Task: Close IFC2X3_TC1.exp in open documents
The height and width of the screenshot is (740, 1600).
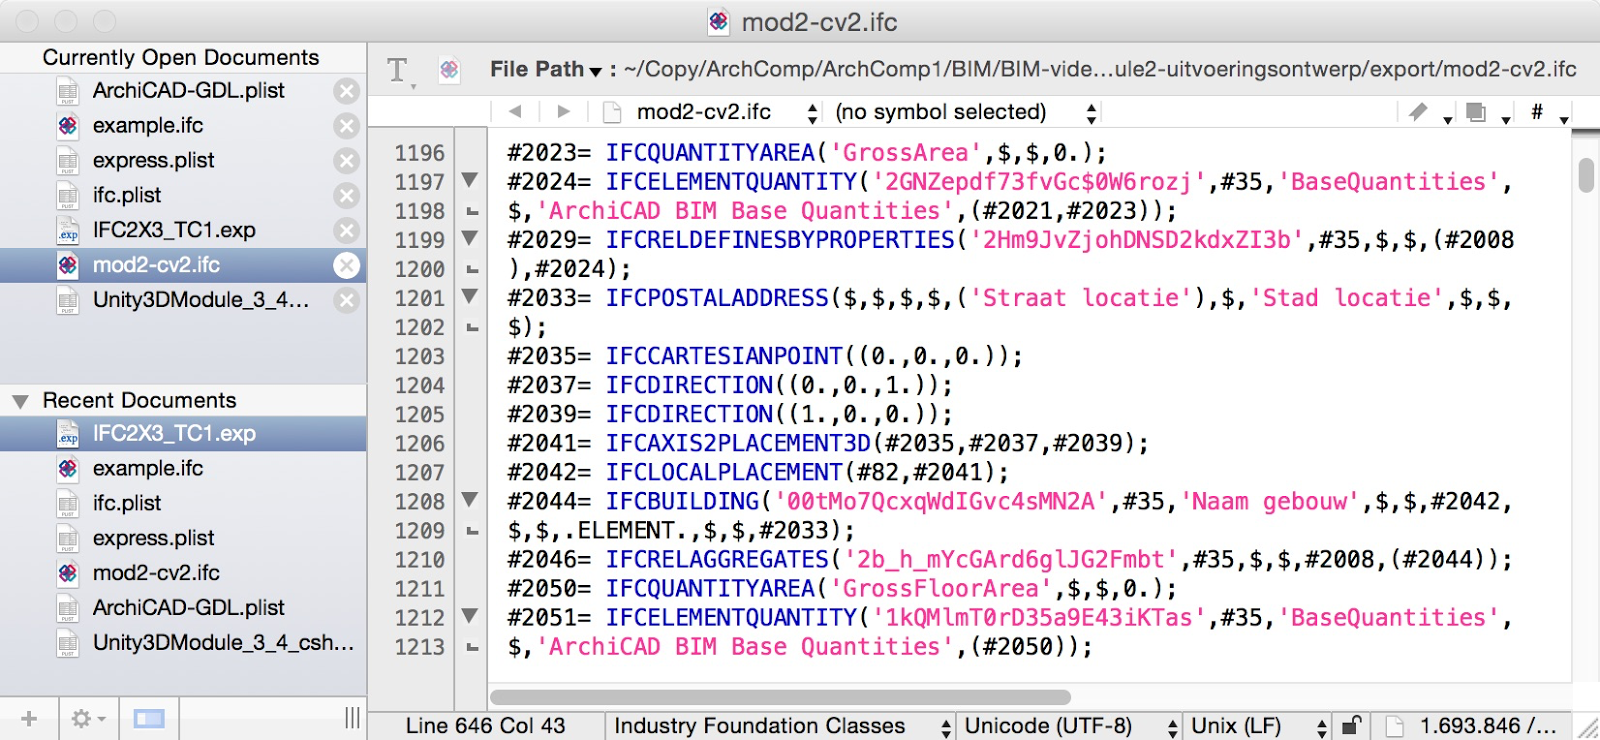Action: 346,231
